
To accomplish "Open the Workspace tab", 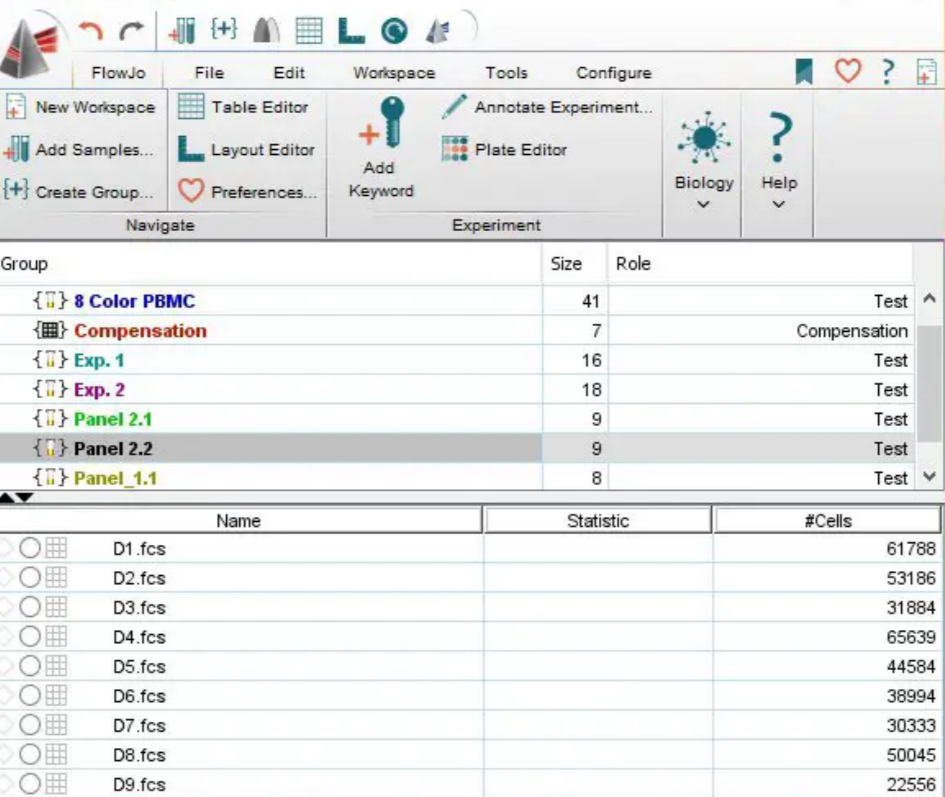I will pos(394,73).
